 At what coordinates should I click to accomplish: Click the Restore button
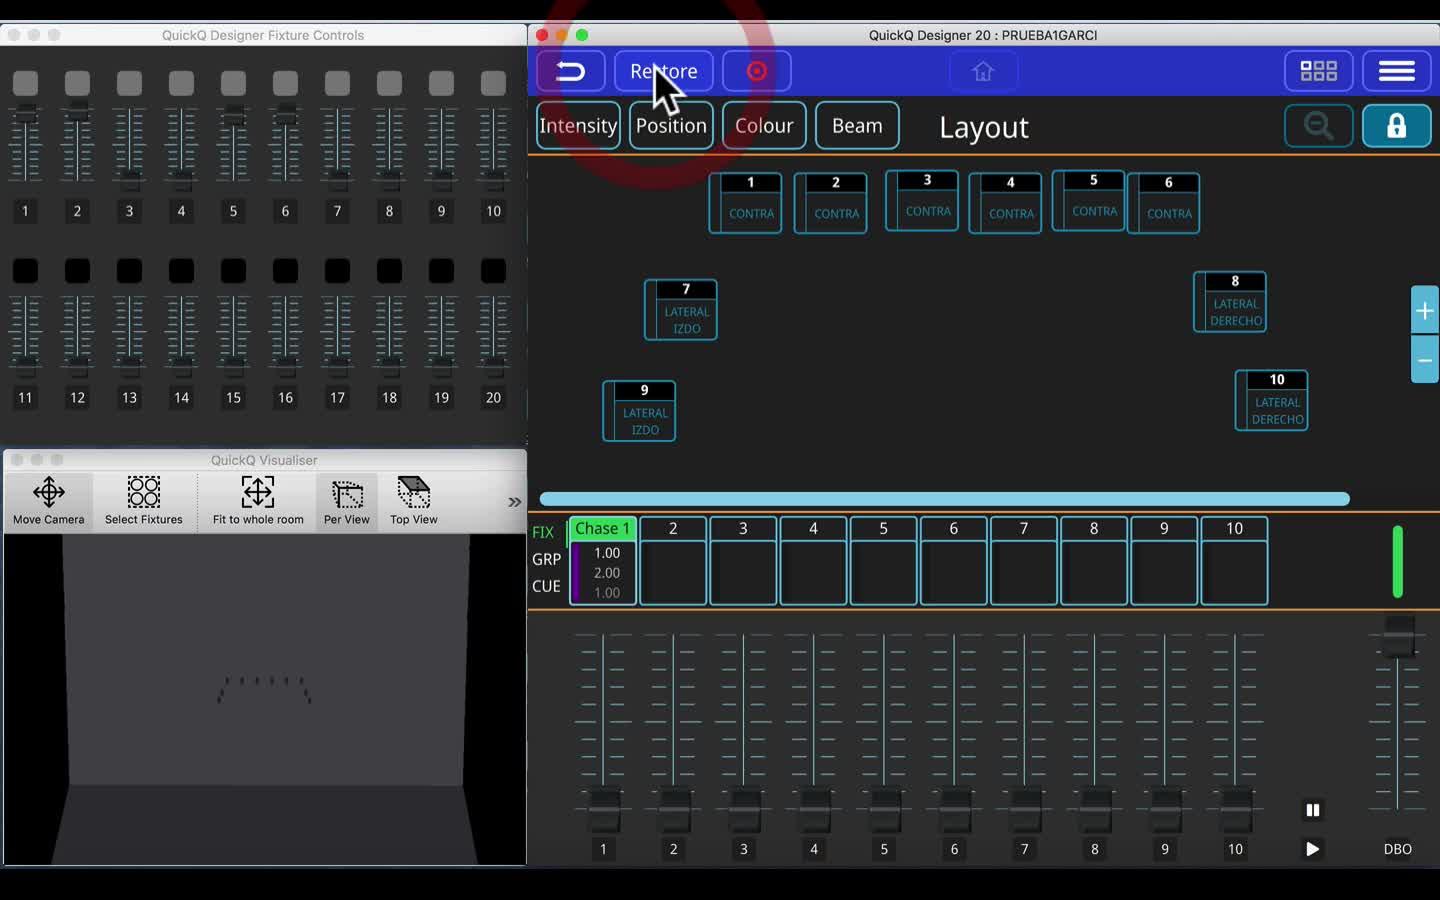[x=664, y=71]
